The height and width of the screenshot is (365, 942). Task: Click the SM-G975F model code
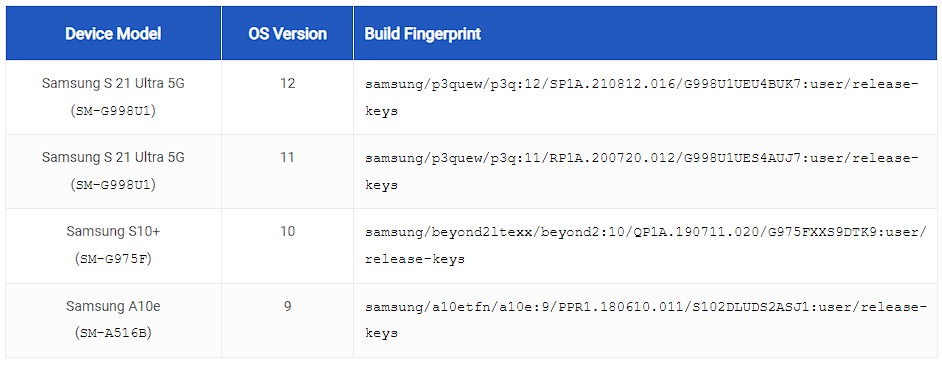click(114, 259)
